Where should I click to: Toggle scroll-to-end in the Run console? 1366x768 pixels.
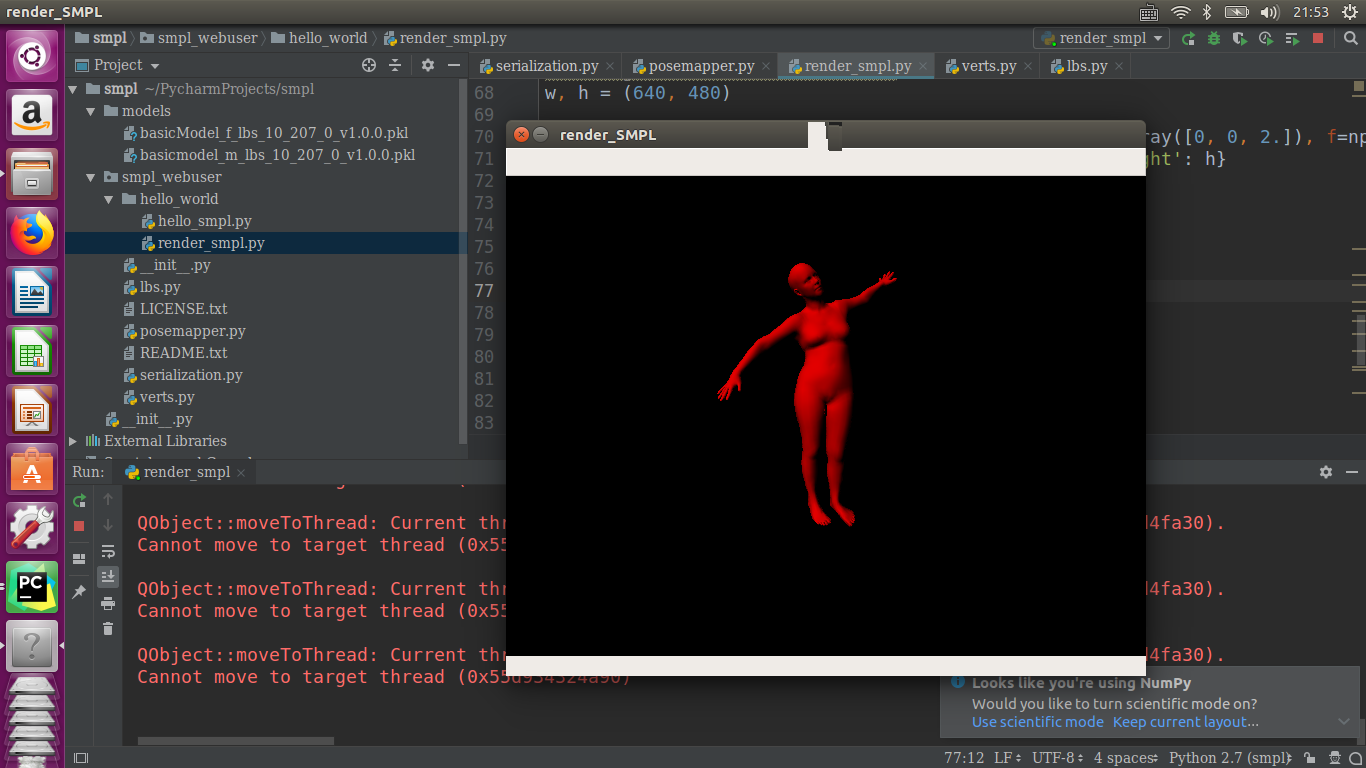coord(108,577)
